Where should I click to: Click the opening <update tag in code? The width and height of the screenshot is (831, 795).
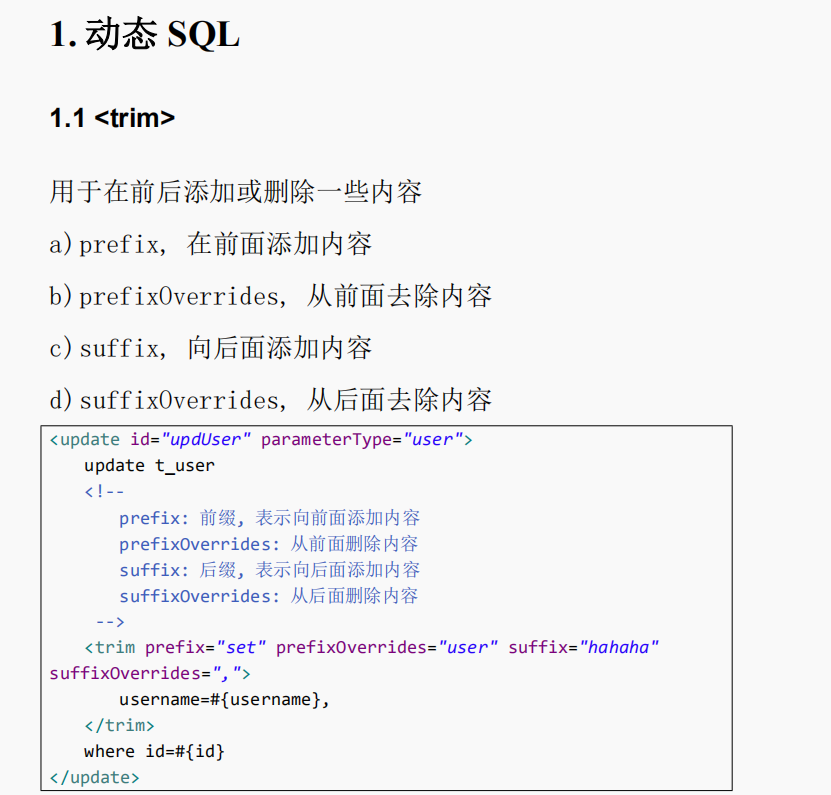[85, 440]
